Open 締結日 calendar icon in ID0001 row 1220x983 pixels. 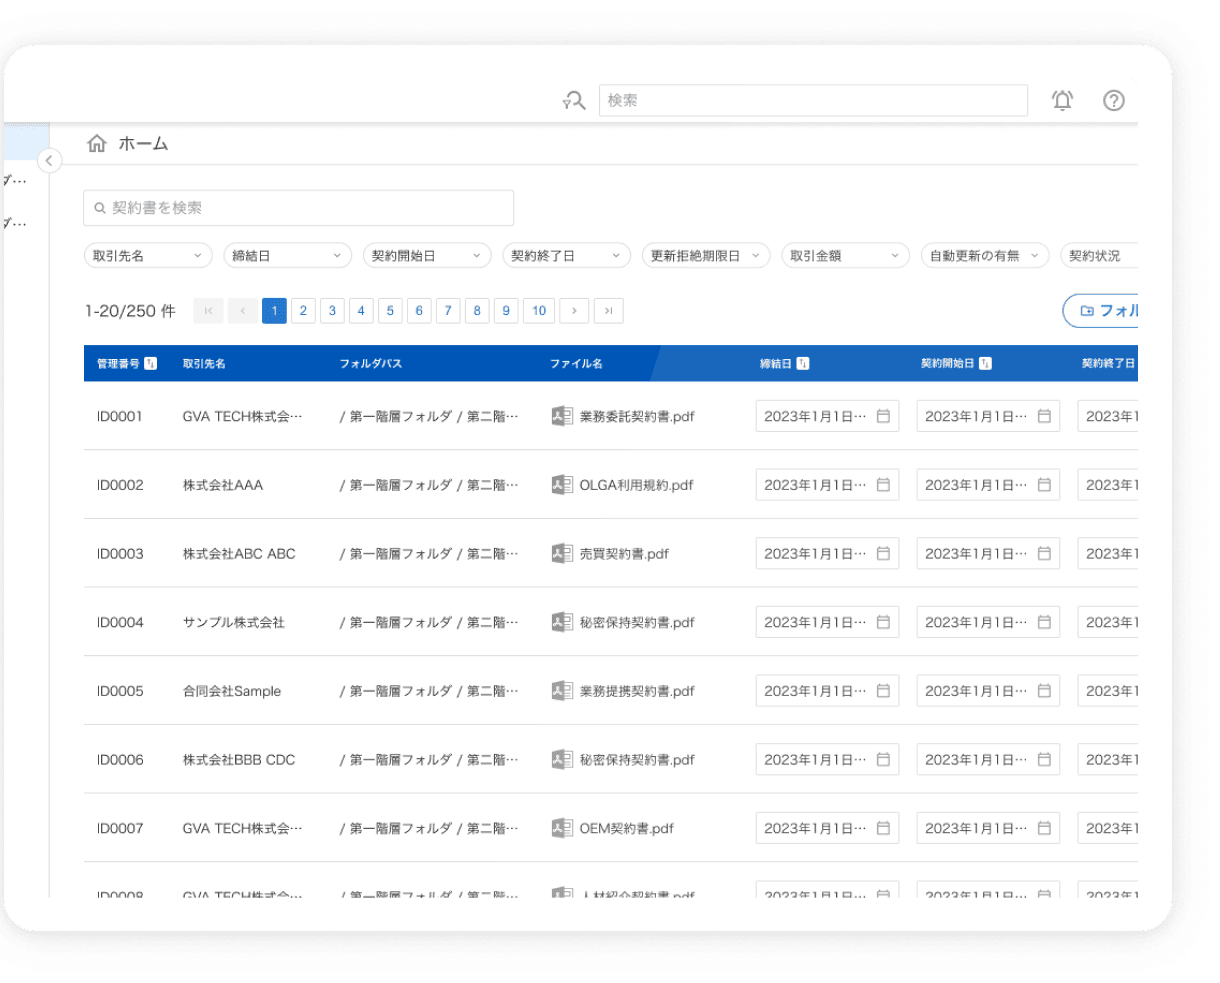pos(883,416)
